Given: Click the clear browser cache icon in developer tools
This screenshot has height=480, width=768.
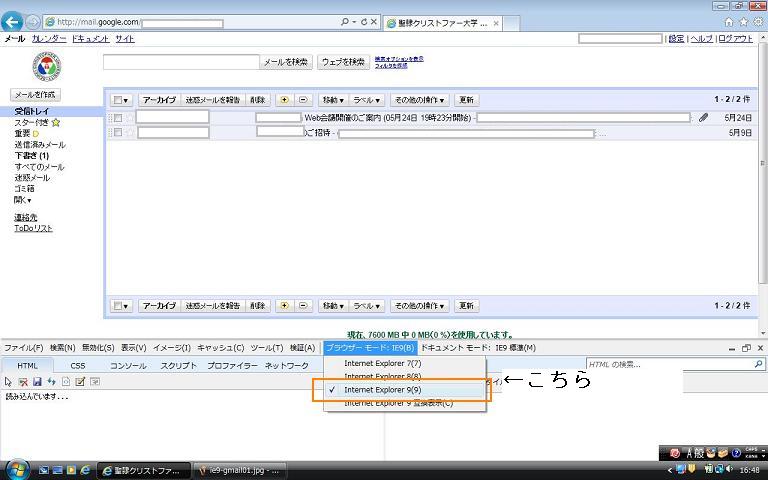Looking at the screenshot, I should pyautogui.click(x=23, y=382).
